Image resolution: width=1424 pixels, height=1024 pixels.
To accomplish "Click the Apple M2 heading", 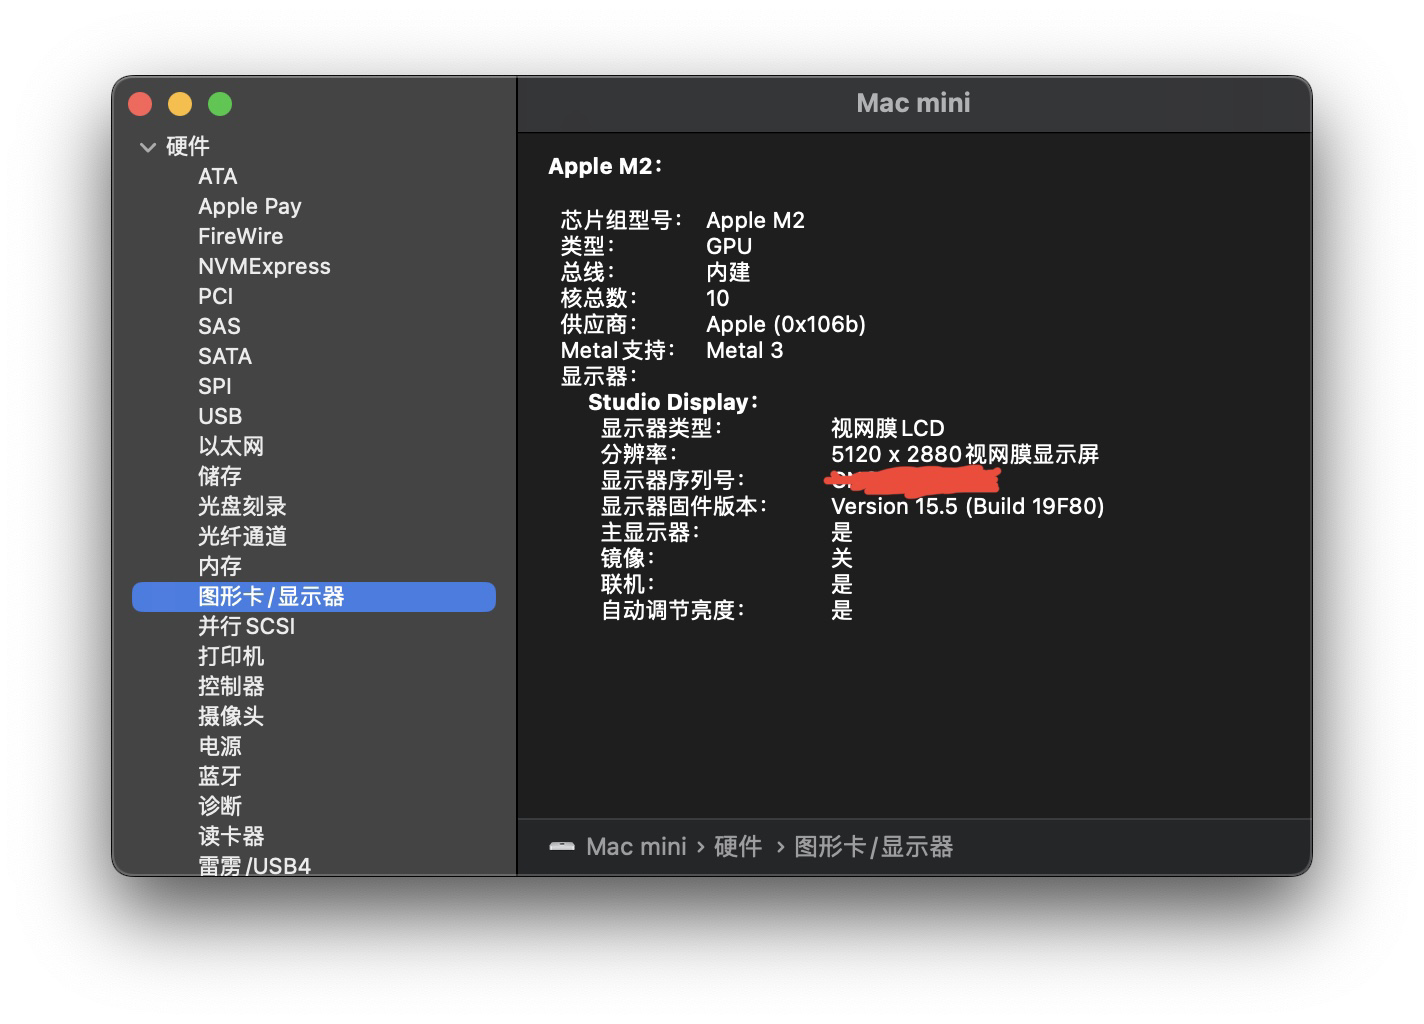I will (x=605, y=167).
